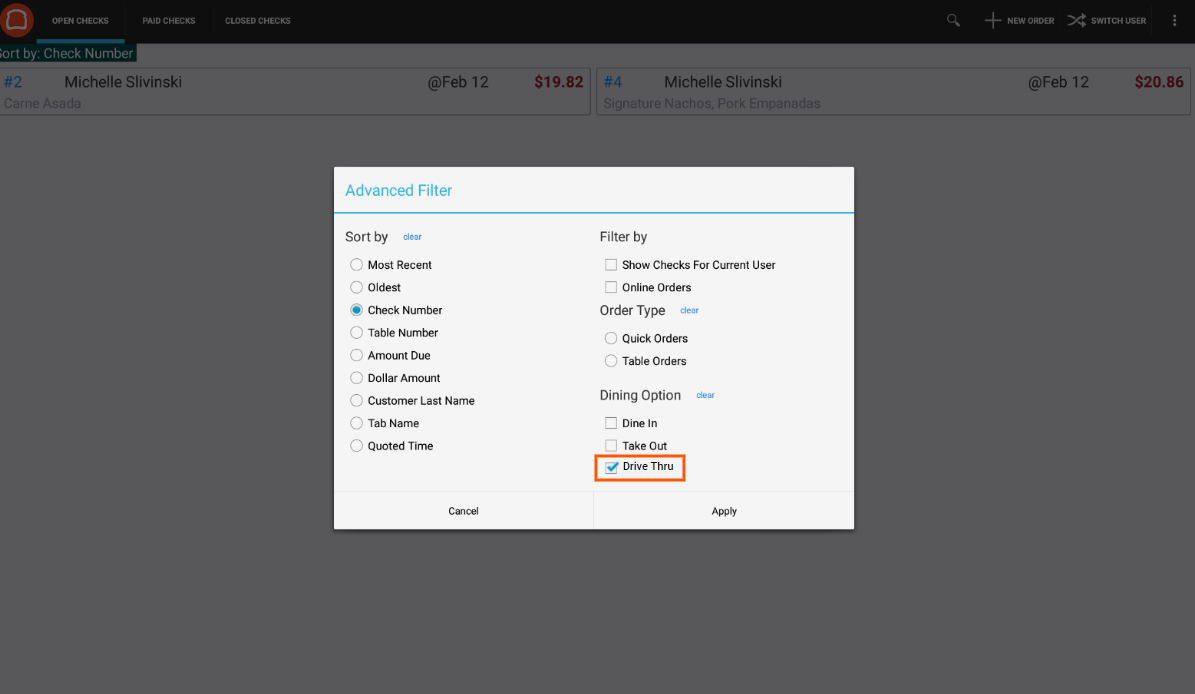The image size is (1195, 694).
Task: Click the Toast logo icon
Action: (x=18, y=20)
